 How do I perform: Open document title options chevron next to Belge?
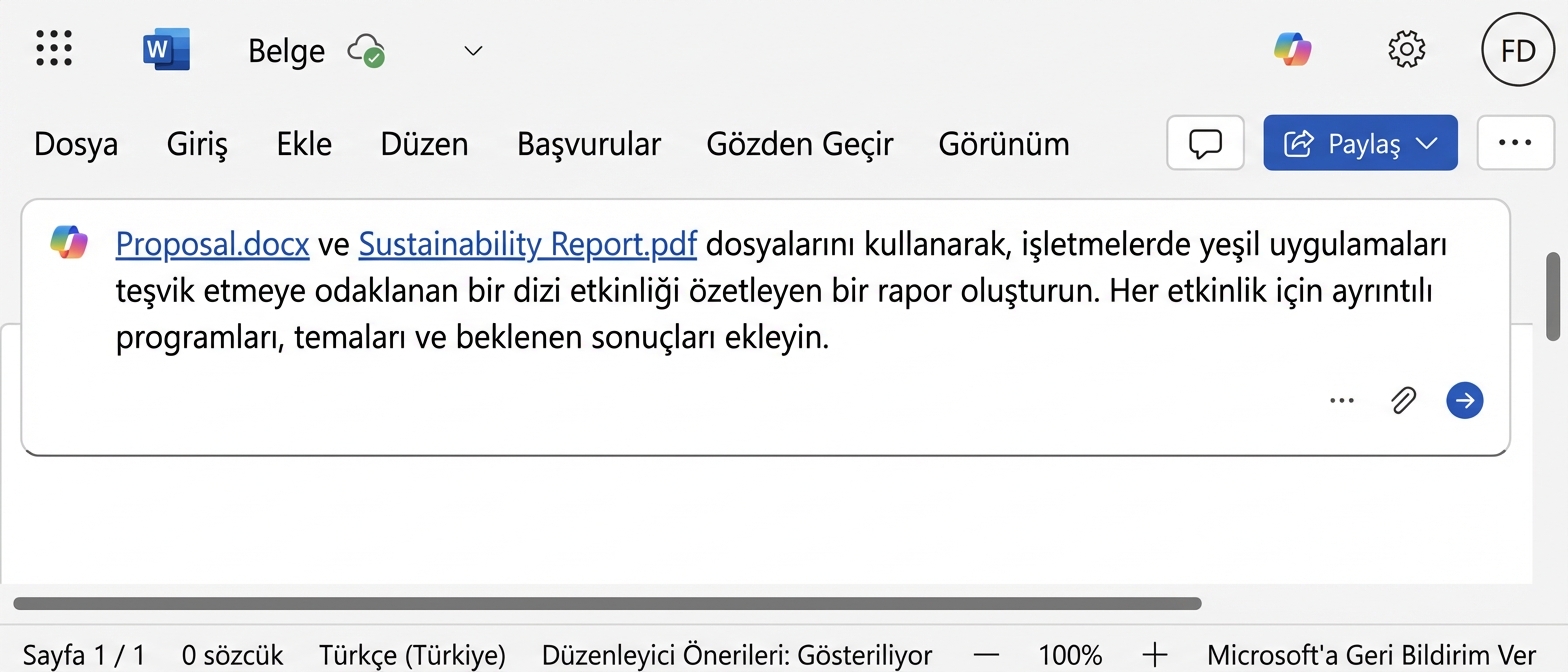pyautogui.click(x=472, y=50)
